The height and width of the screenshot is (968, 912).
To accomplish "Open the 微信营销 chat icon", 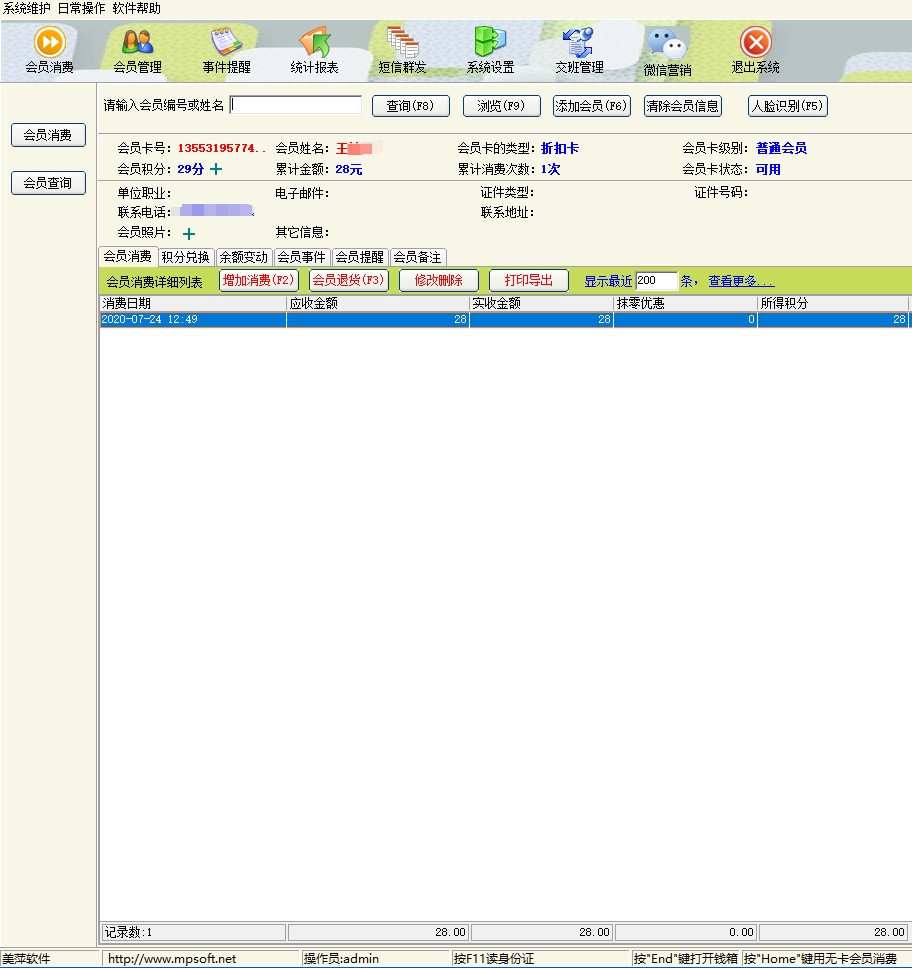I will point(667,45).
